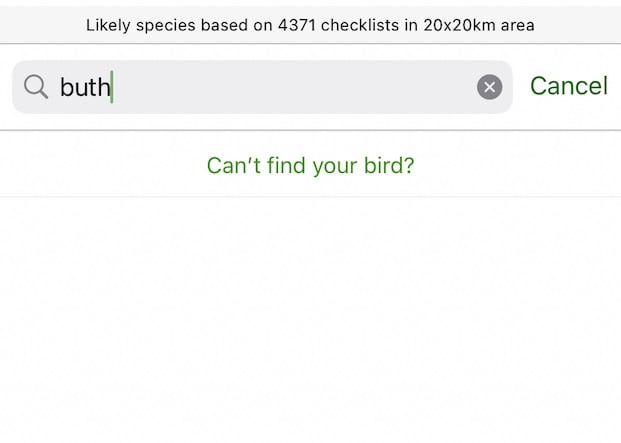Open the "Can't find your bird?" link
Image resolution: width=621 pixels, height=443 pixels.
point(310,165)
